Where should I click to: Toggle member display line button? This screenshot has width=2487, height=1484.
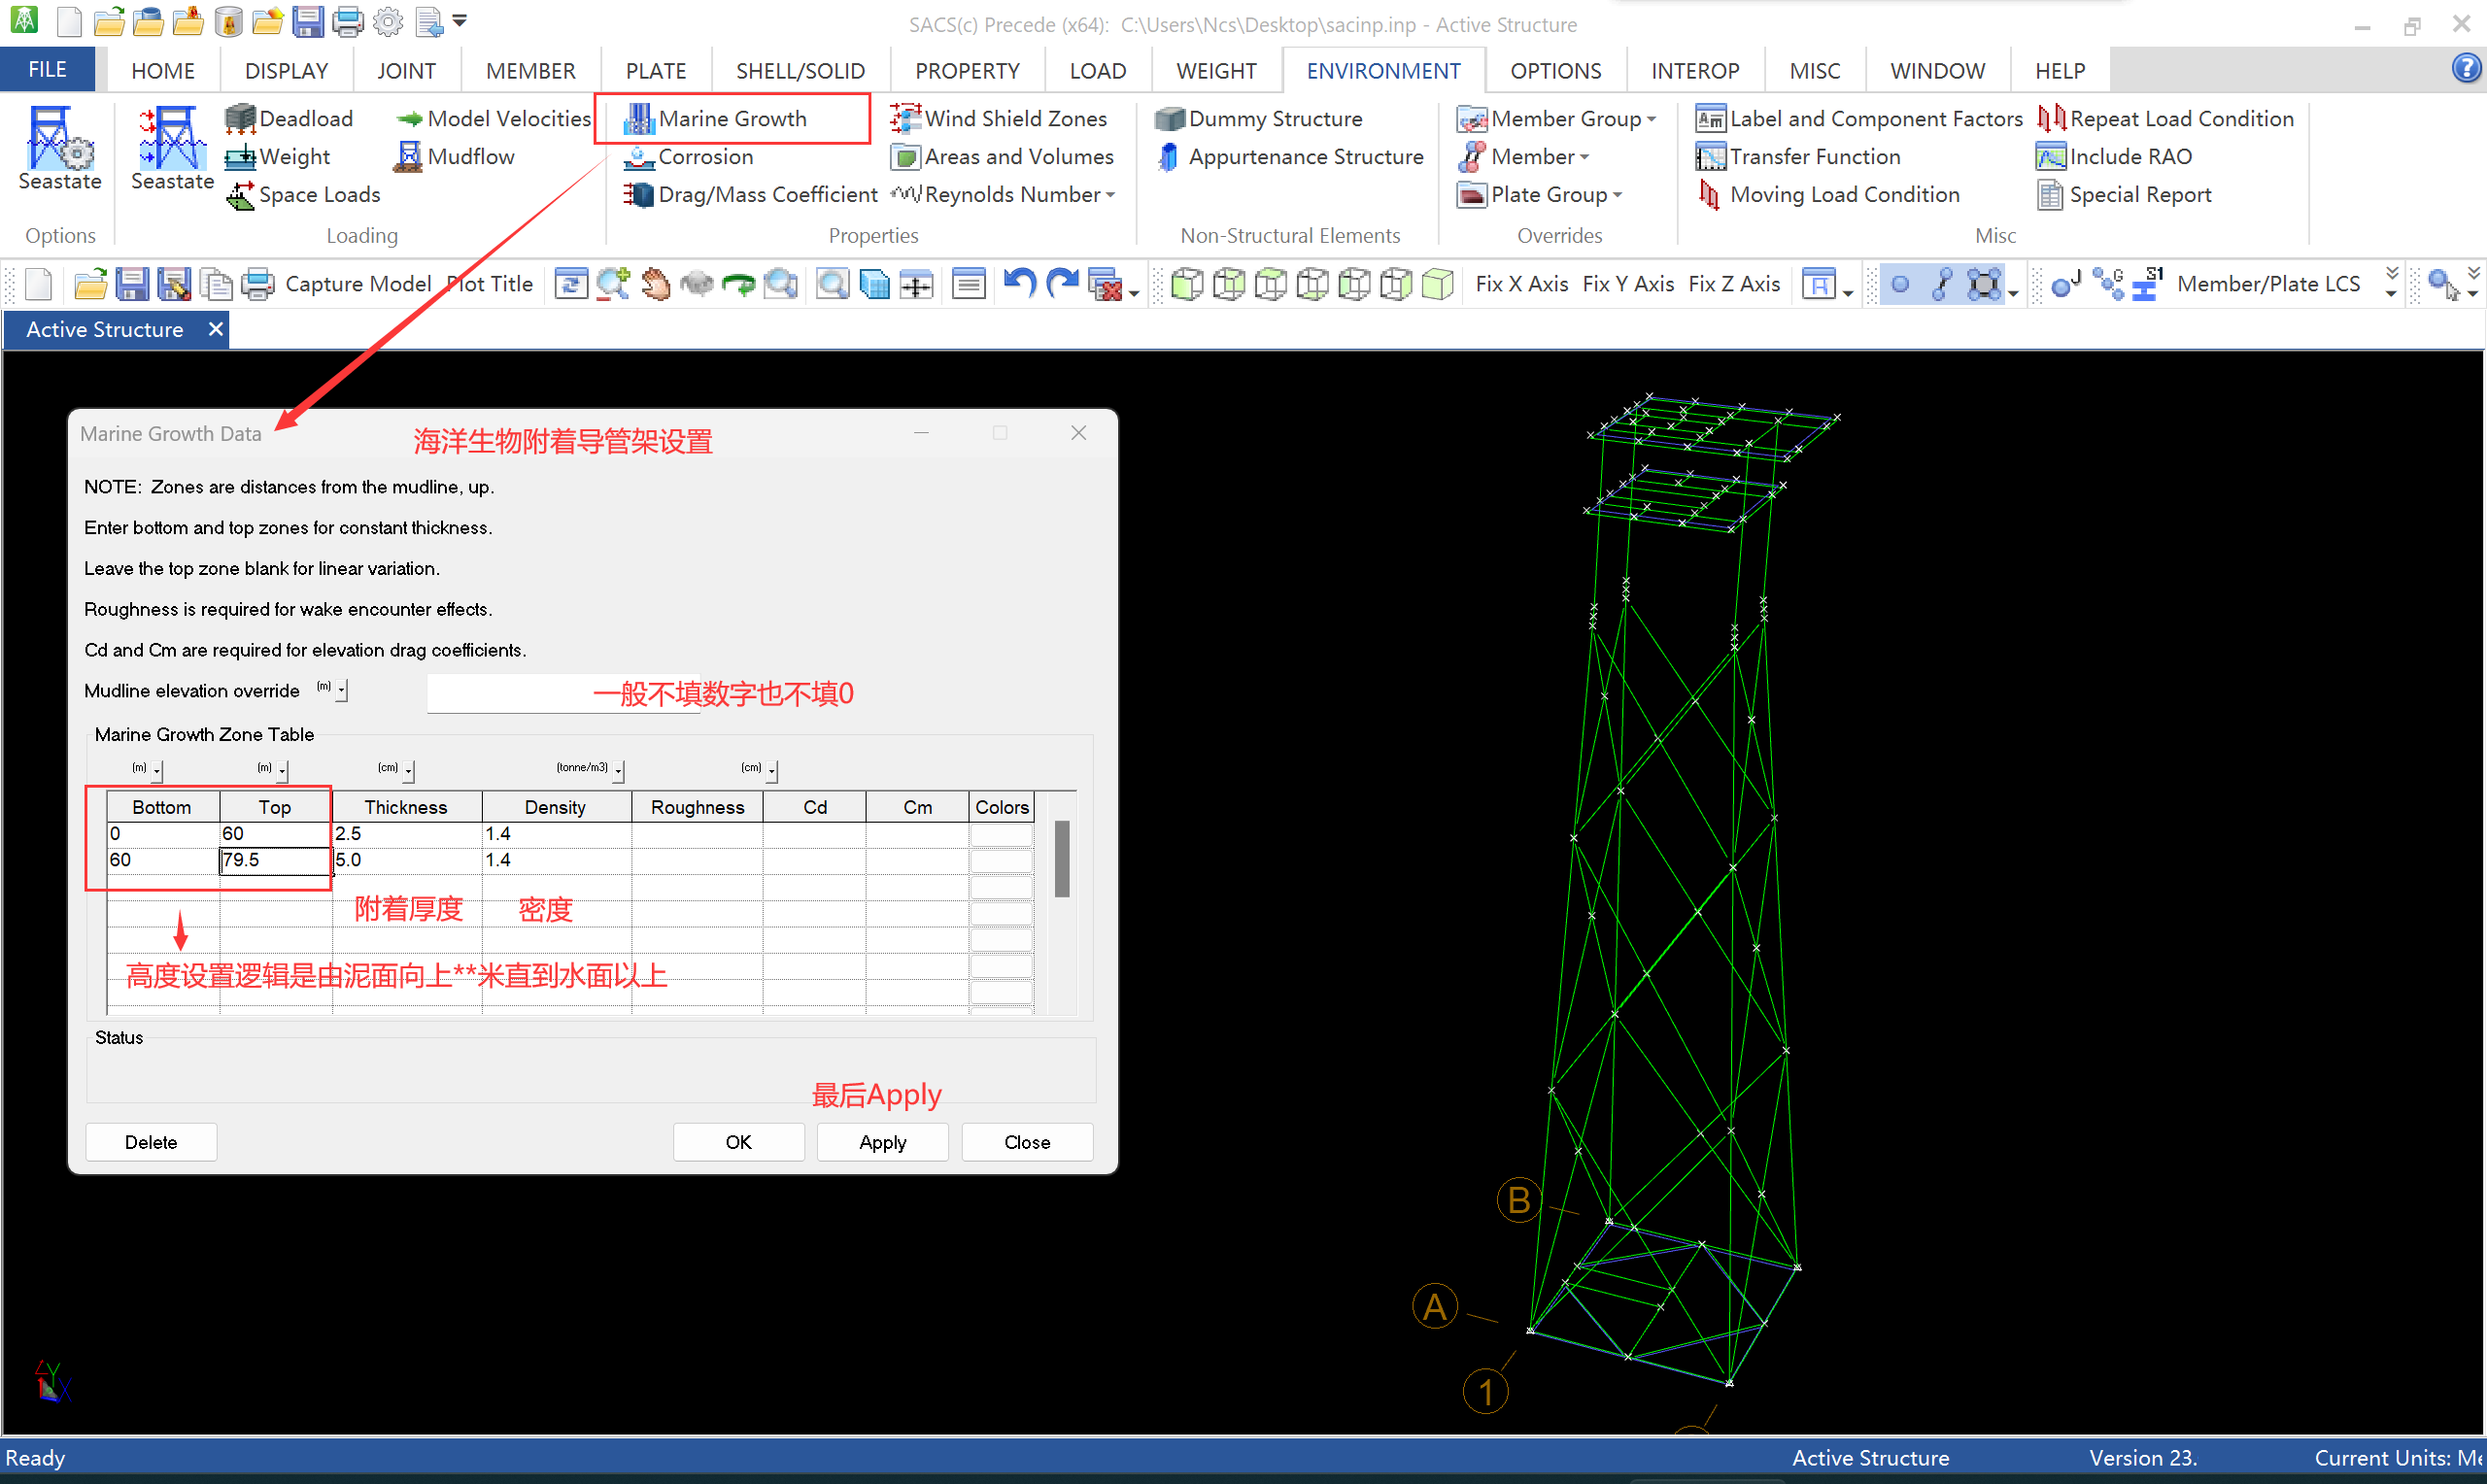tap(1942, 284)
